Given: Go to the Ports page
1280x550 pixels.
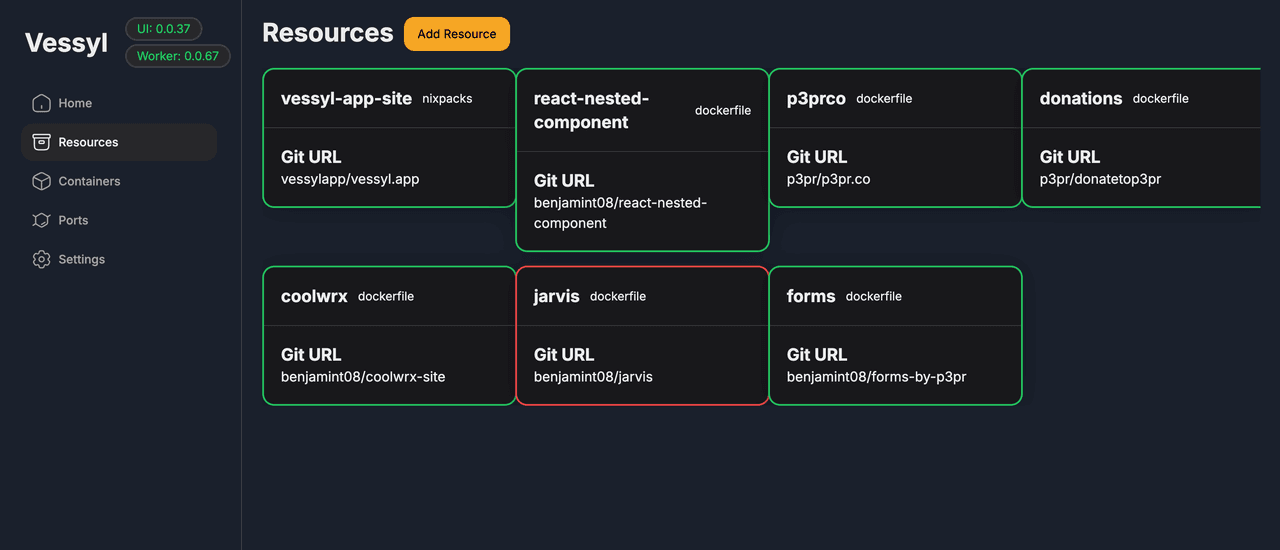Looking at the screenshot, I should click(73, 220).
